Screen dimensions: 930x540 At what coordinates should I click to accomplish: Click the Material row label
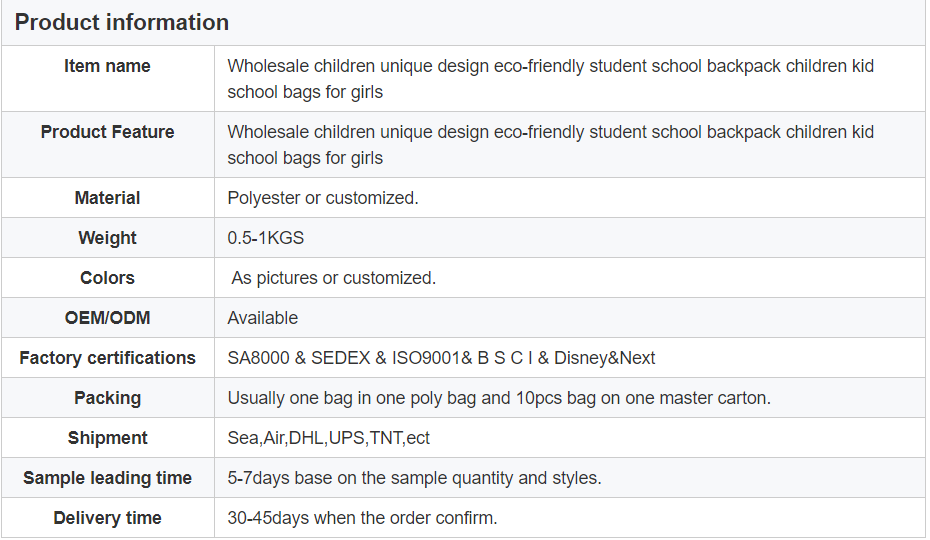click(x=107, y=198)
